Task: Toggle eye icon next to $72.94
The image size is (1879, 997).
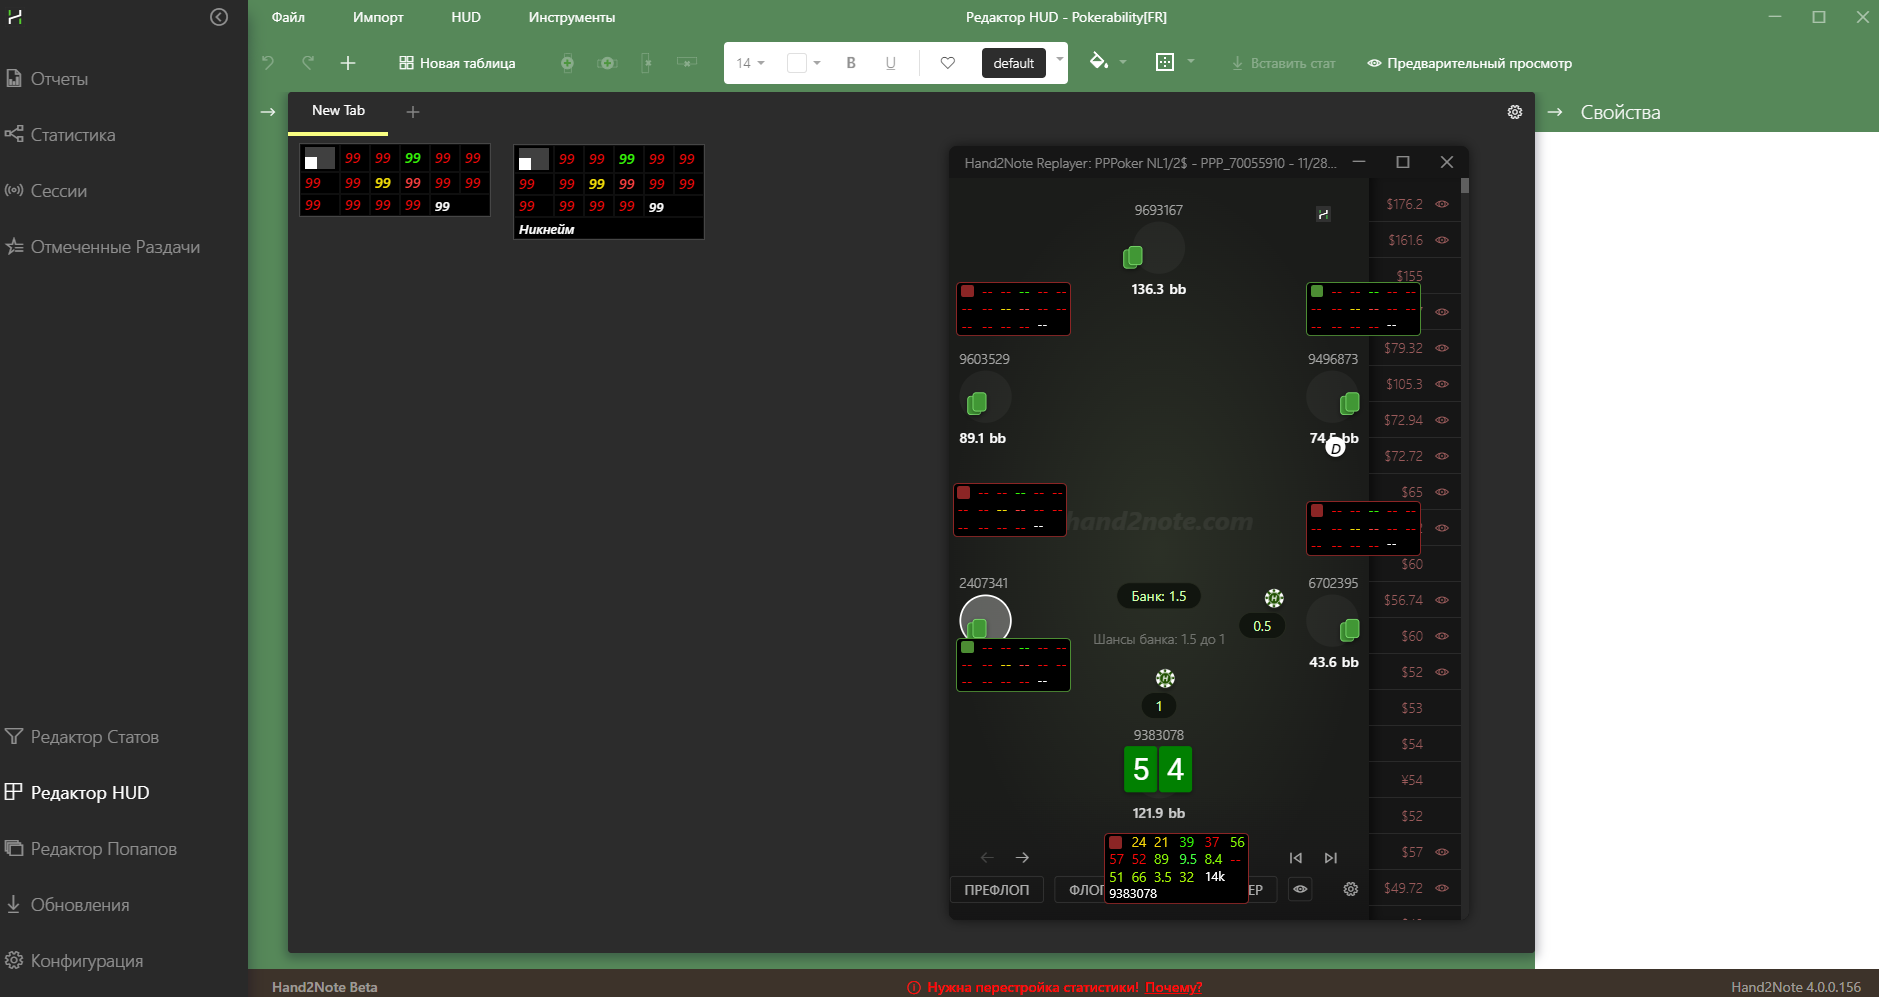Action: point(1442,420)
